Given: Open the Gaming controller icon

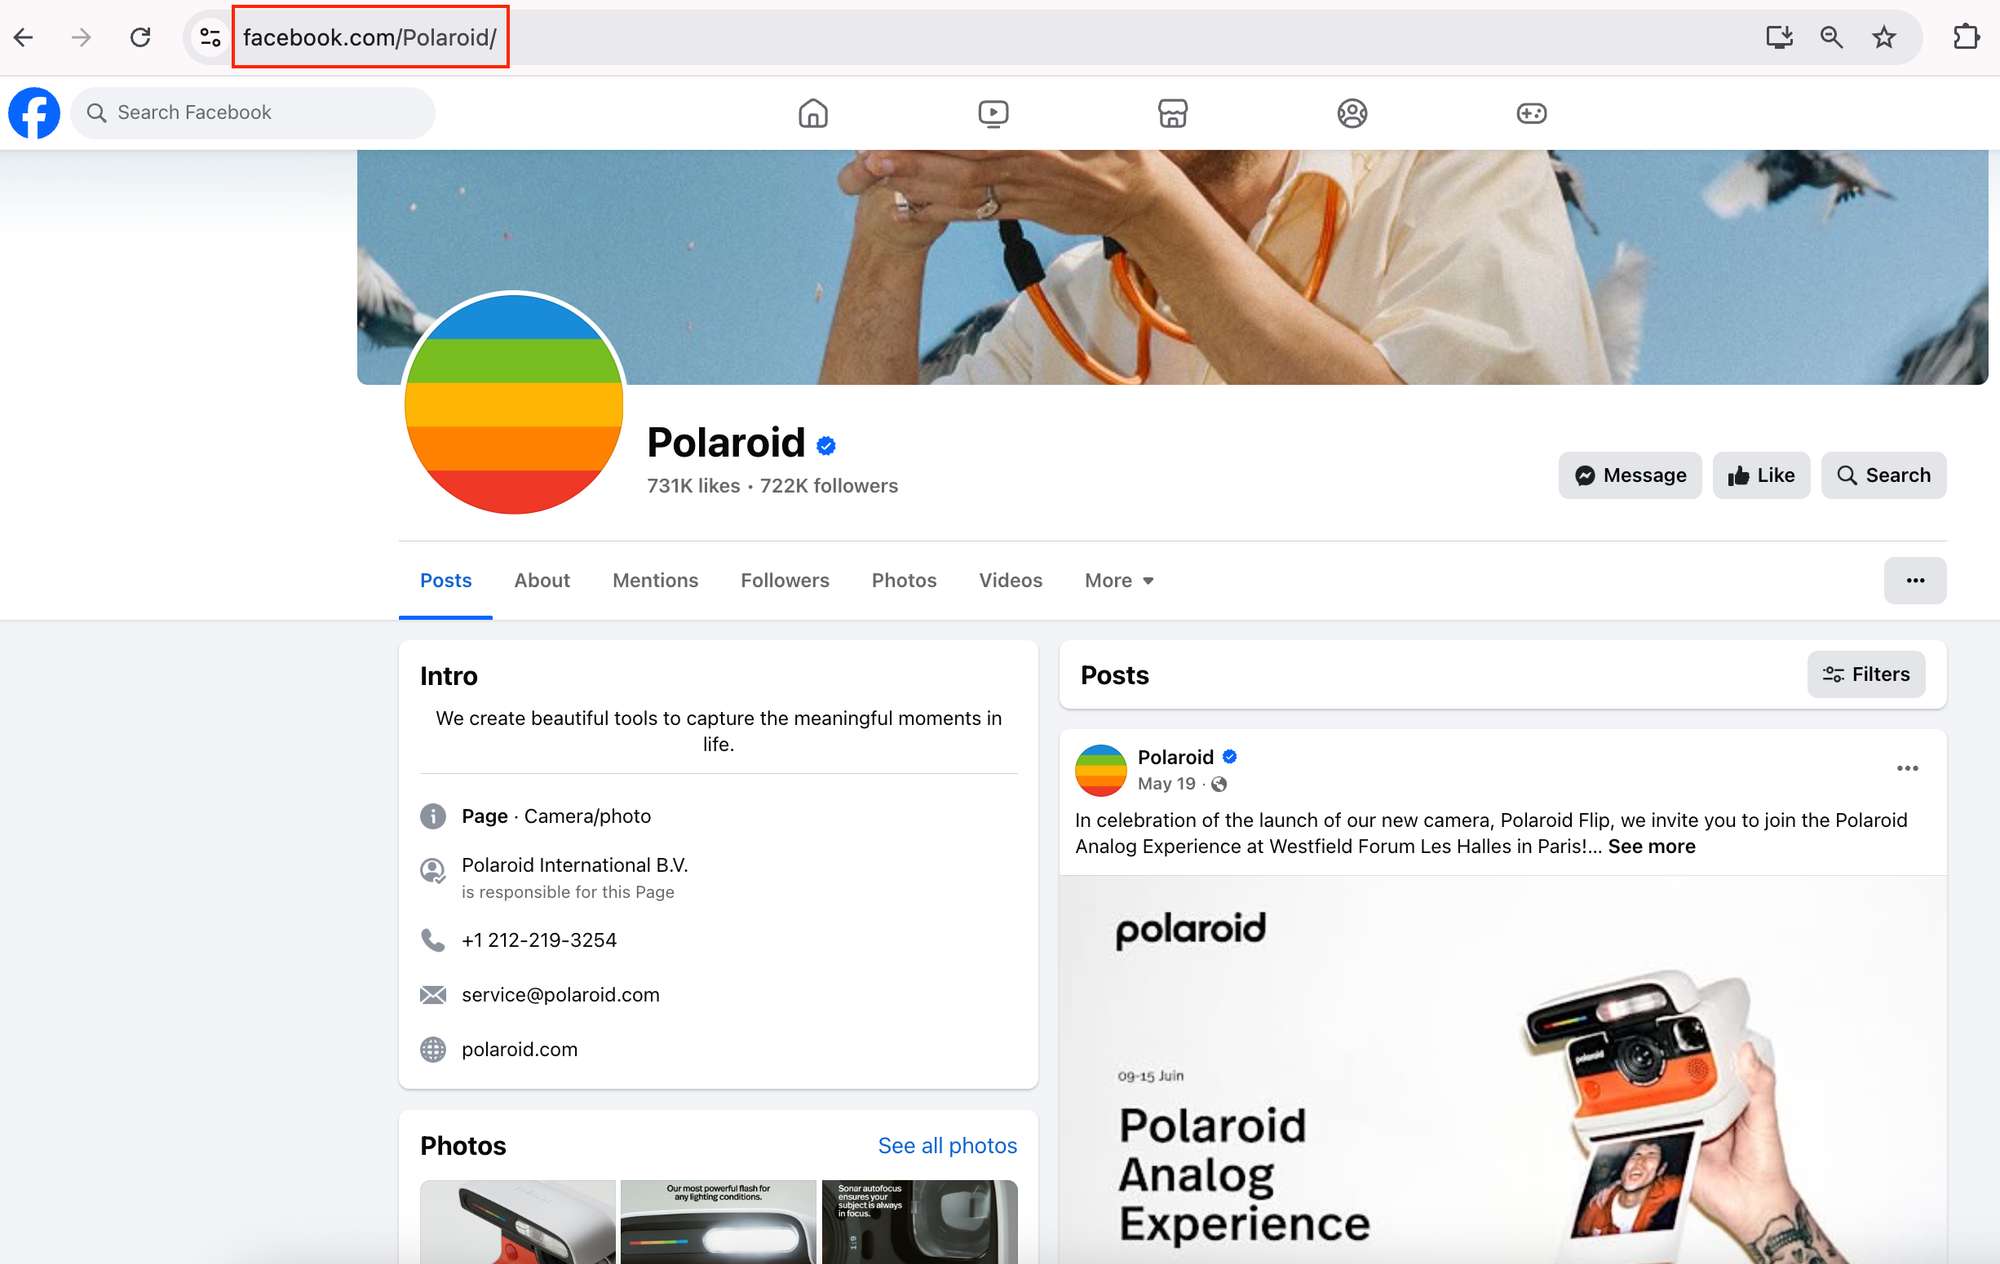Looking at the screenshot, I should coord(1531,113).
